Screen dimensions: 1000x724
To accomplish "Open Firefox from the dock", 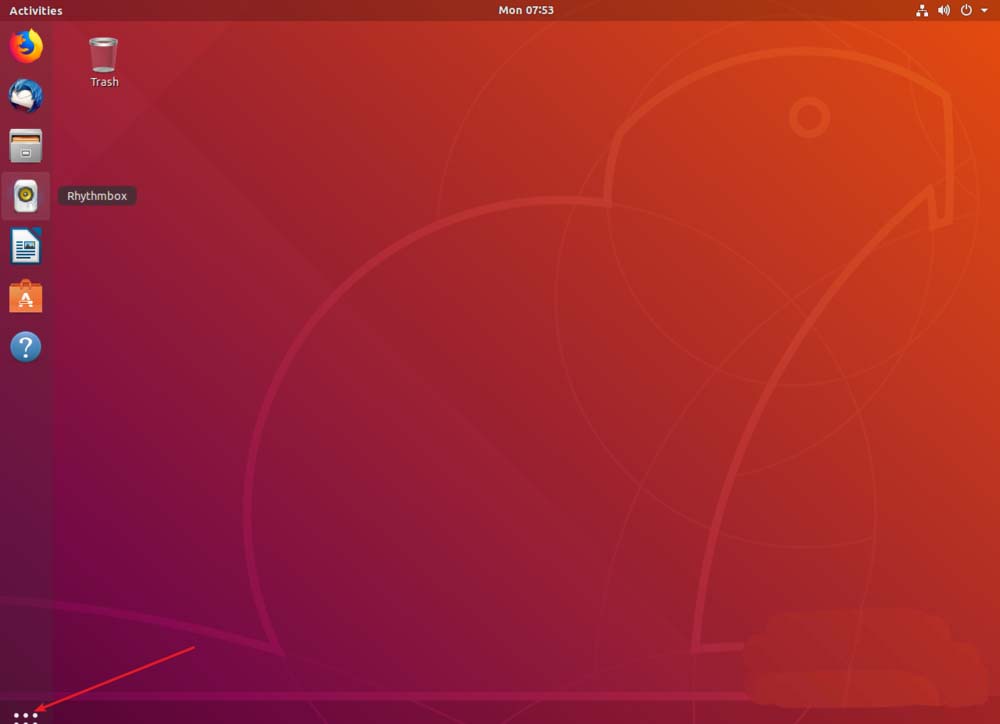I will 26,46.
